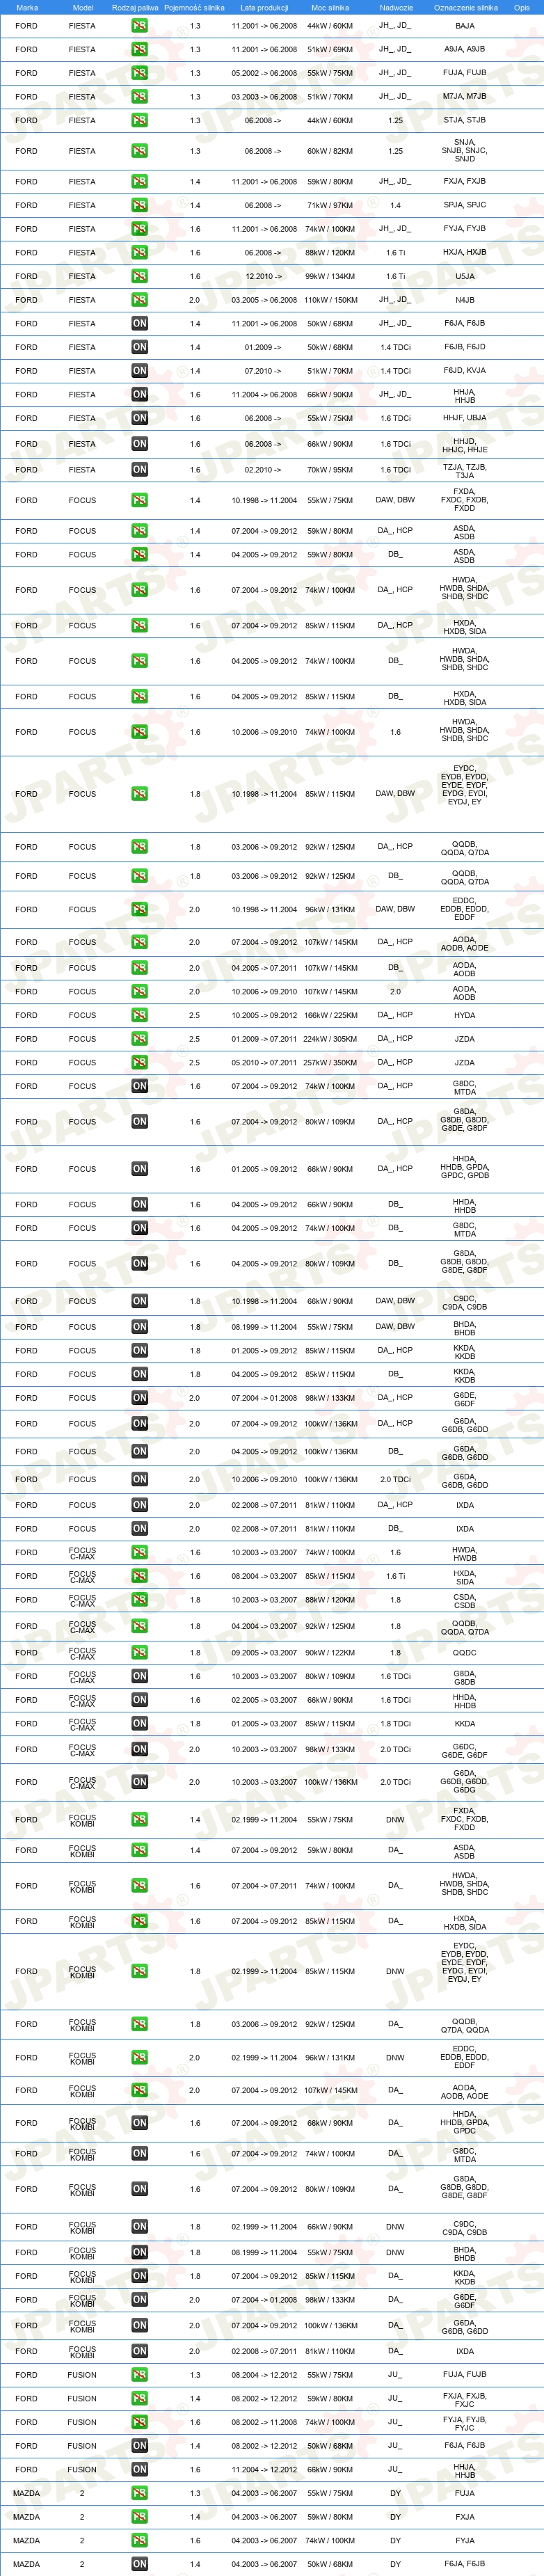The height and width of the screenshot is (2576, 544).
Task: Click the Nadwozie column header
Action: pyautogui.click(x=396, y=7)
